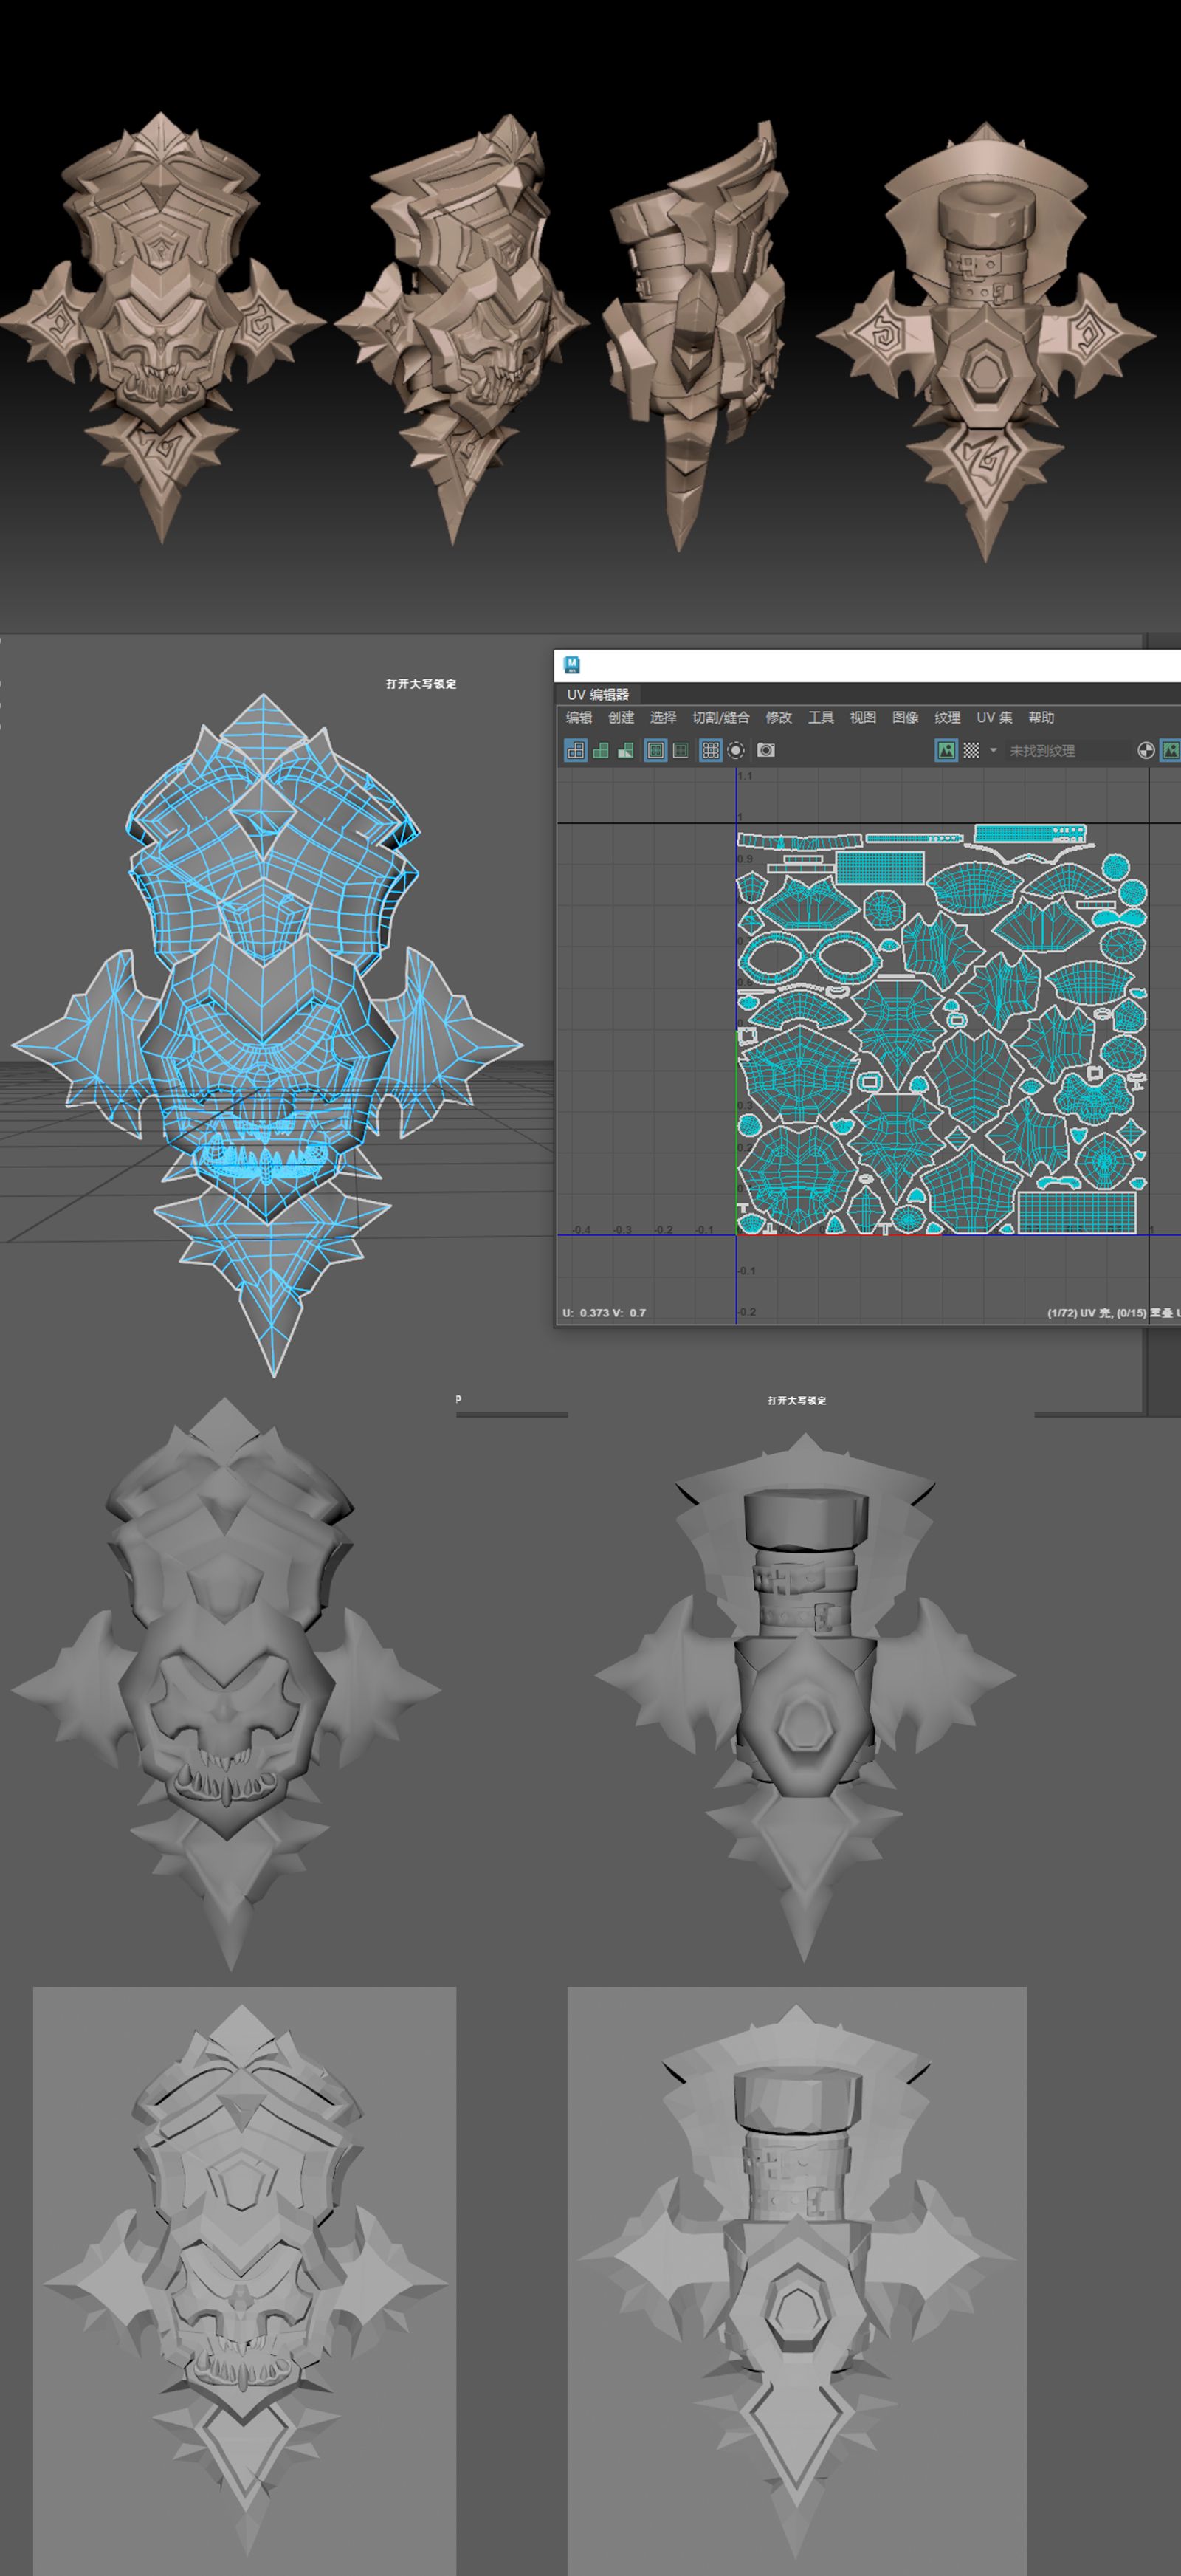1181x2576 pixels.
Task: Toggle the UV grid display icon
Action: click(710, 750)
